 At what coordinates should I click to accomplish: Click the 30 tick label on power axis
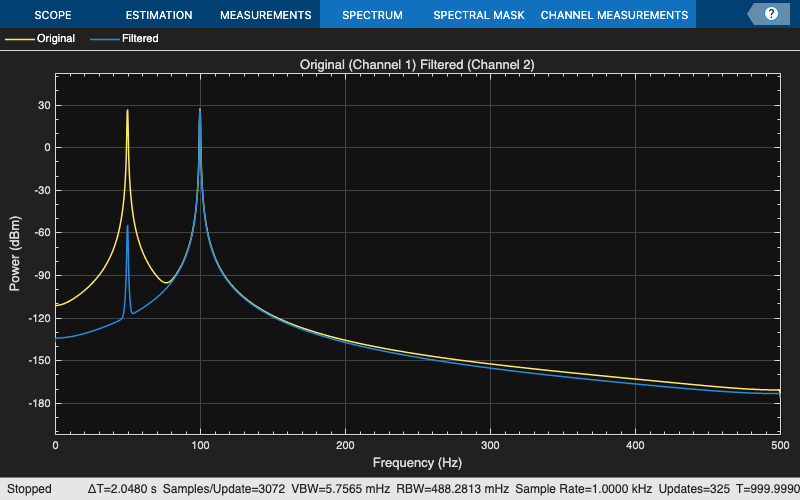(x=44, y=106)
